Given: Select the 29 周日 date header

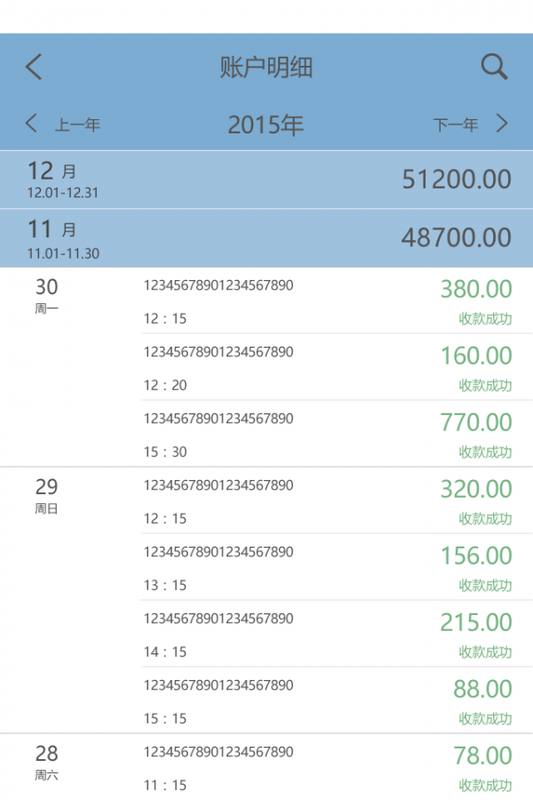Looking at the screenshot, I should click(46, 495).
